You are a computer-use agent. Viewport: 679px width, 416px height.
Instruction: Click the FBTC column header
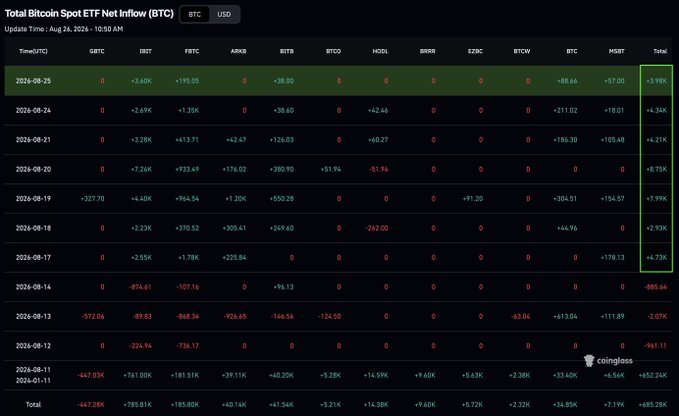tap(192, 51)
